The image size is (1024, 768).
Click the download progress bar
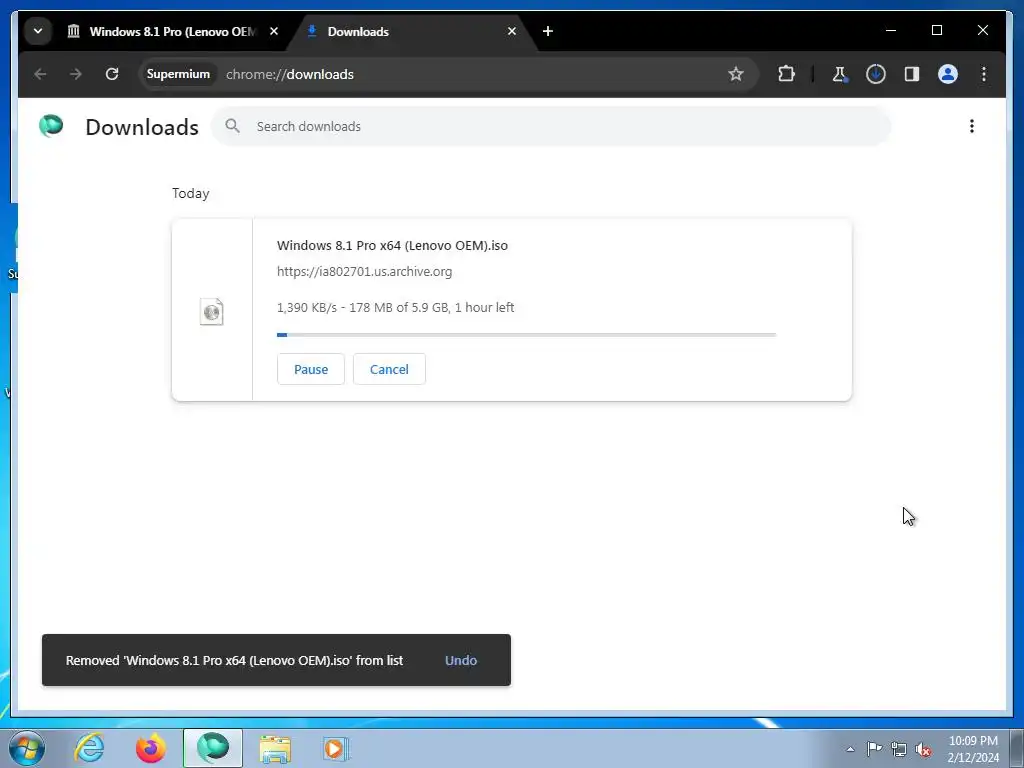coord(526,335)
